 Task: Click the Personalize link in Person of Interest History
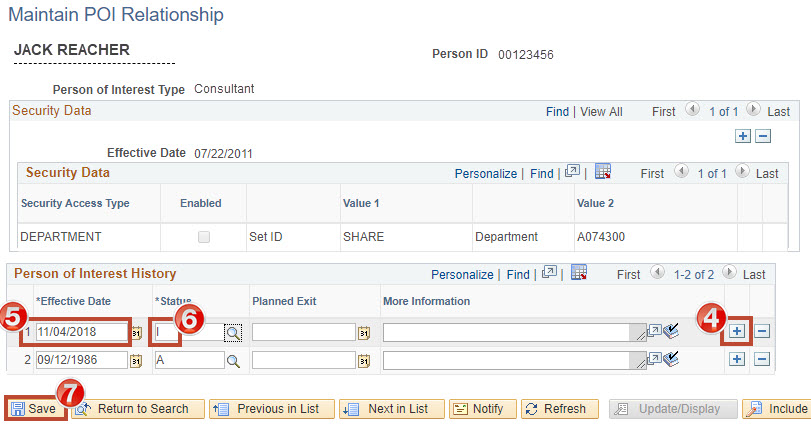click(x=462, y=274)
